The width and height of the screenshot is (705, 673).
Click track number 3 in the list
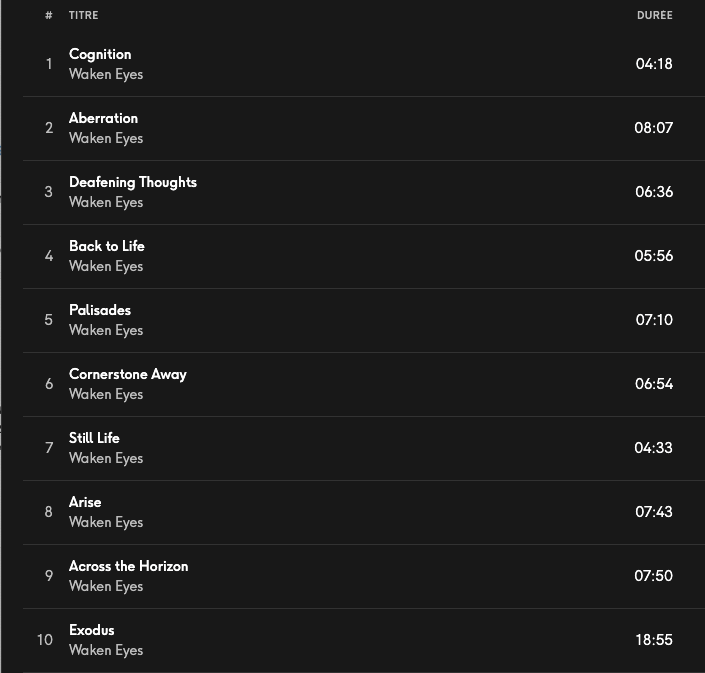[x=48, y=192]
